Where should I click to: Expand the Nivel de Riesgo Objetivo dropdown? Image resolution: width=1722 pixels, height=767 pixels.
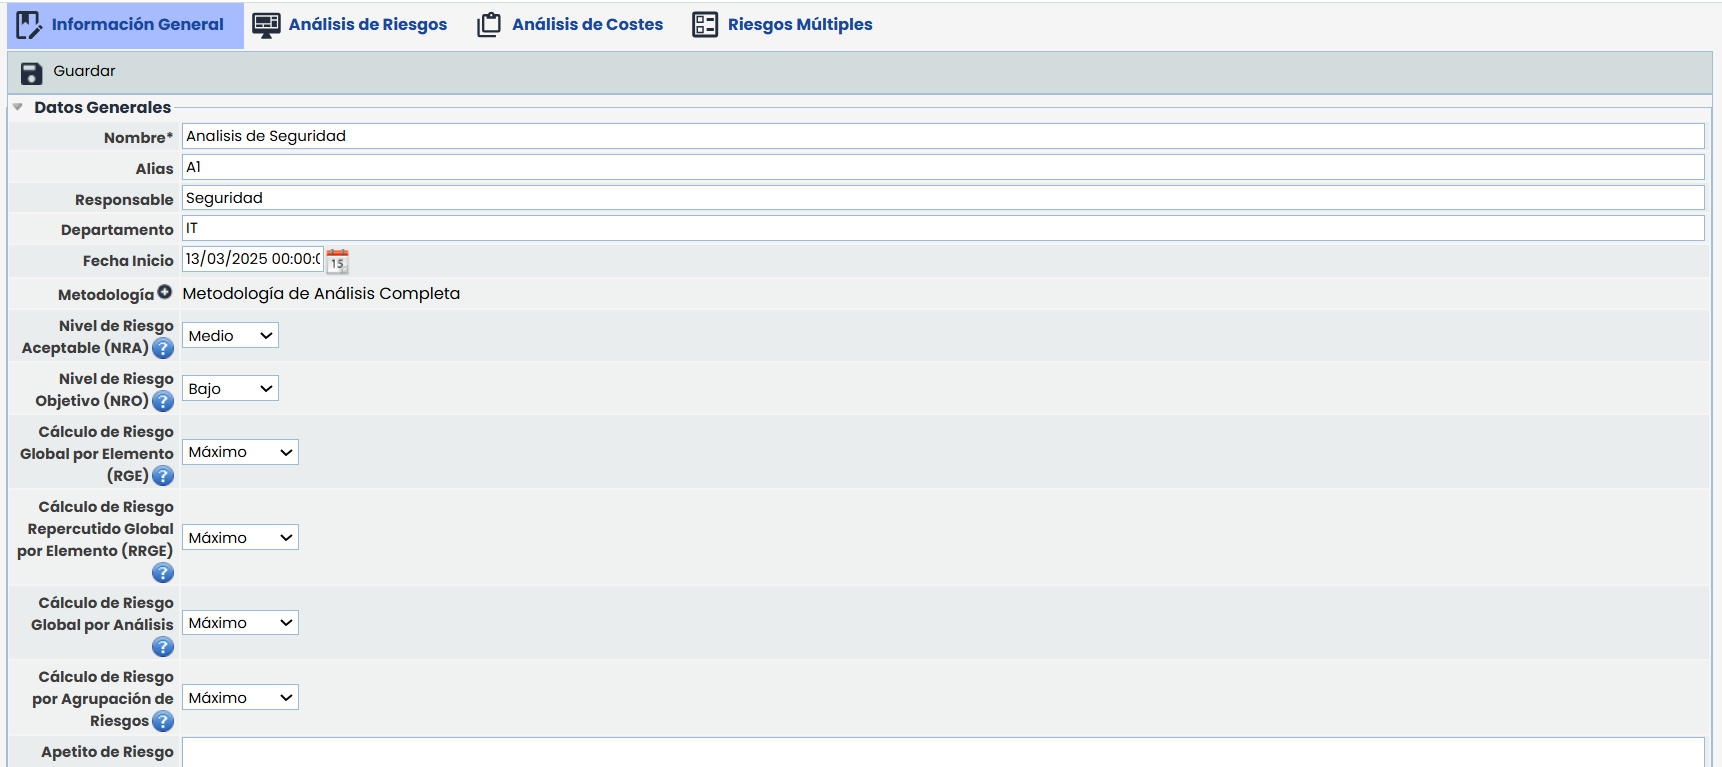(230, 389)
